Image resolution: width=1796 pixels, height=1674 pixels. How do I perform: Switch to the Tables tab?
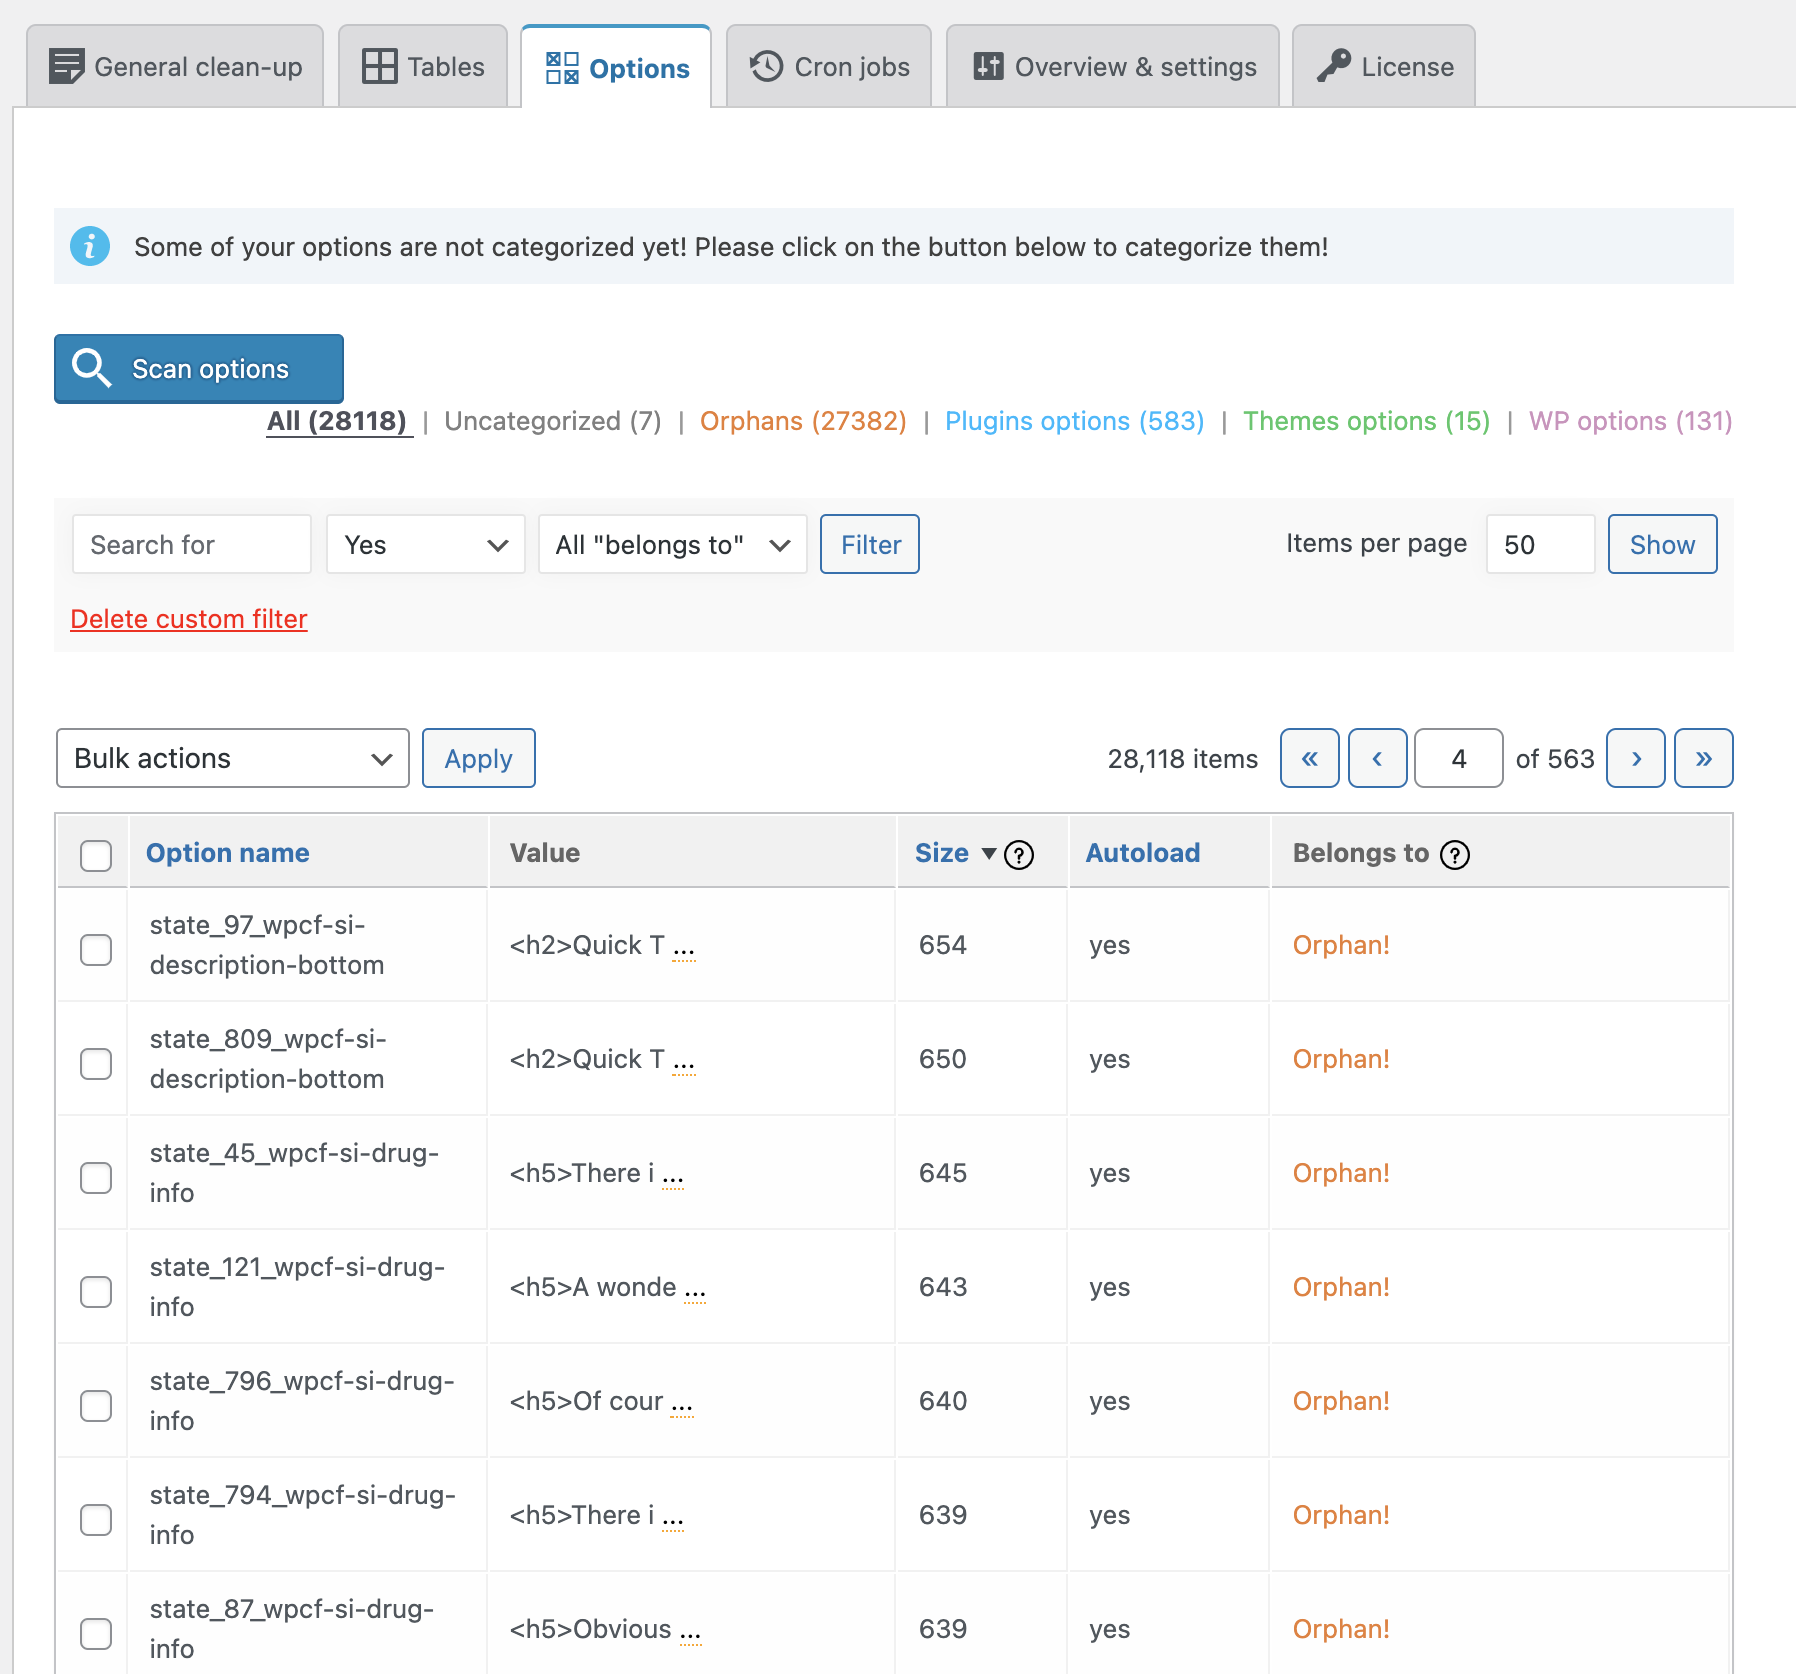(423, 66)
